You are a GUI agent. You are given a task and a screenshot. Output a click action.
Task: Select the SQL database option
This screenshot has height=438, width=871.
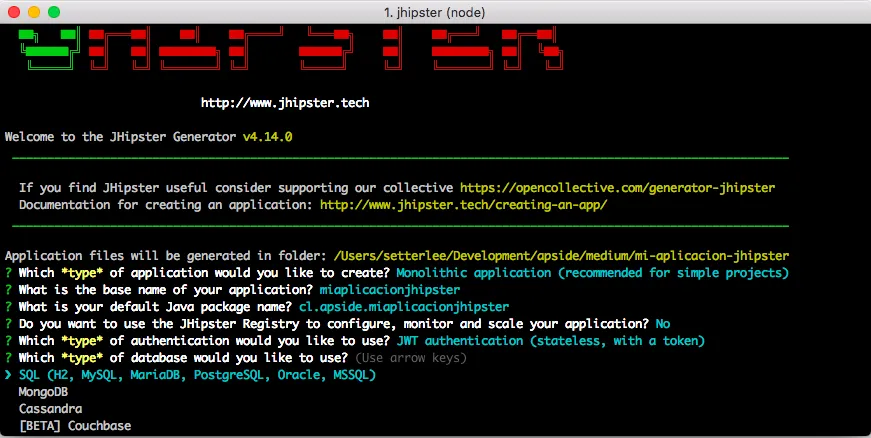coord(197,375)
